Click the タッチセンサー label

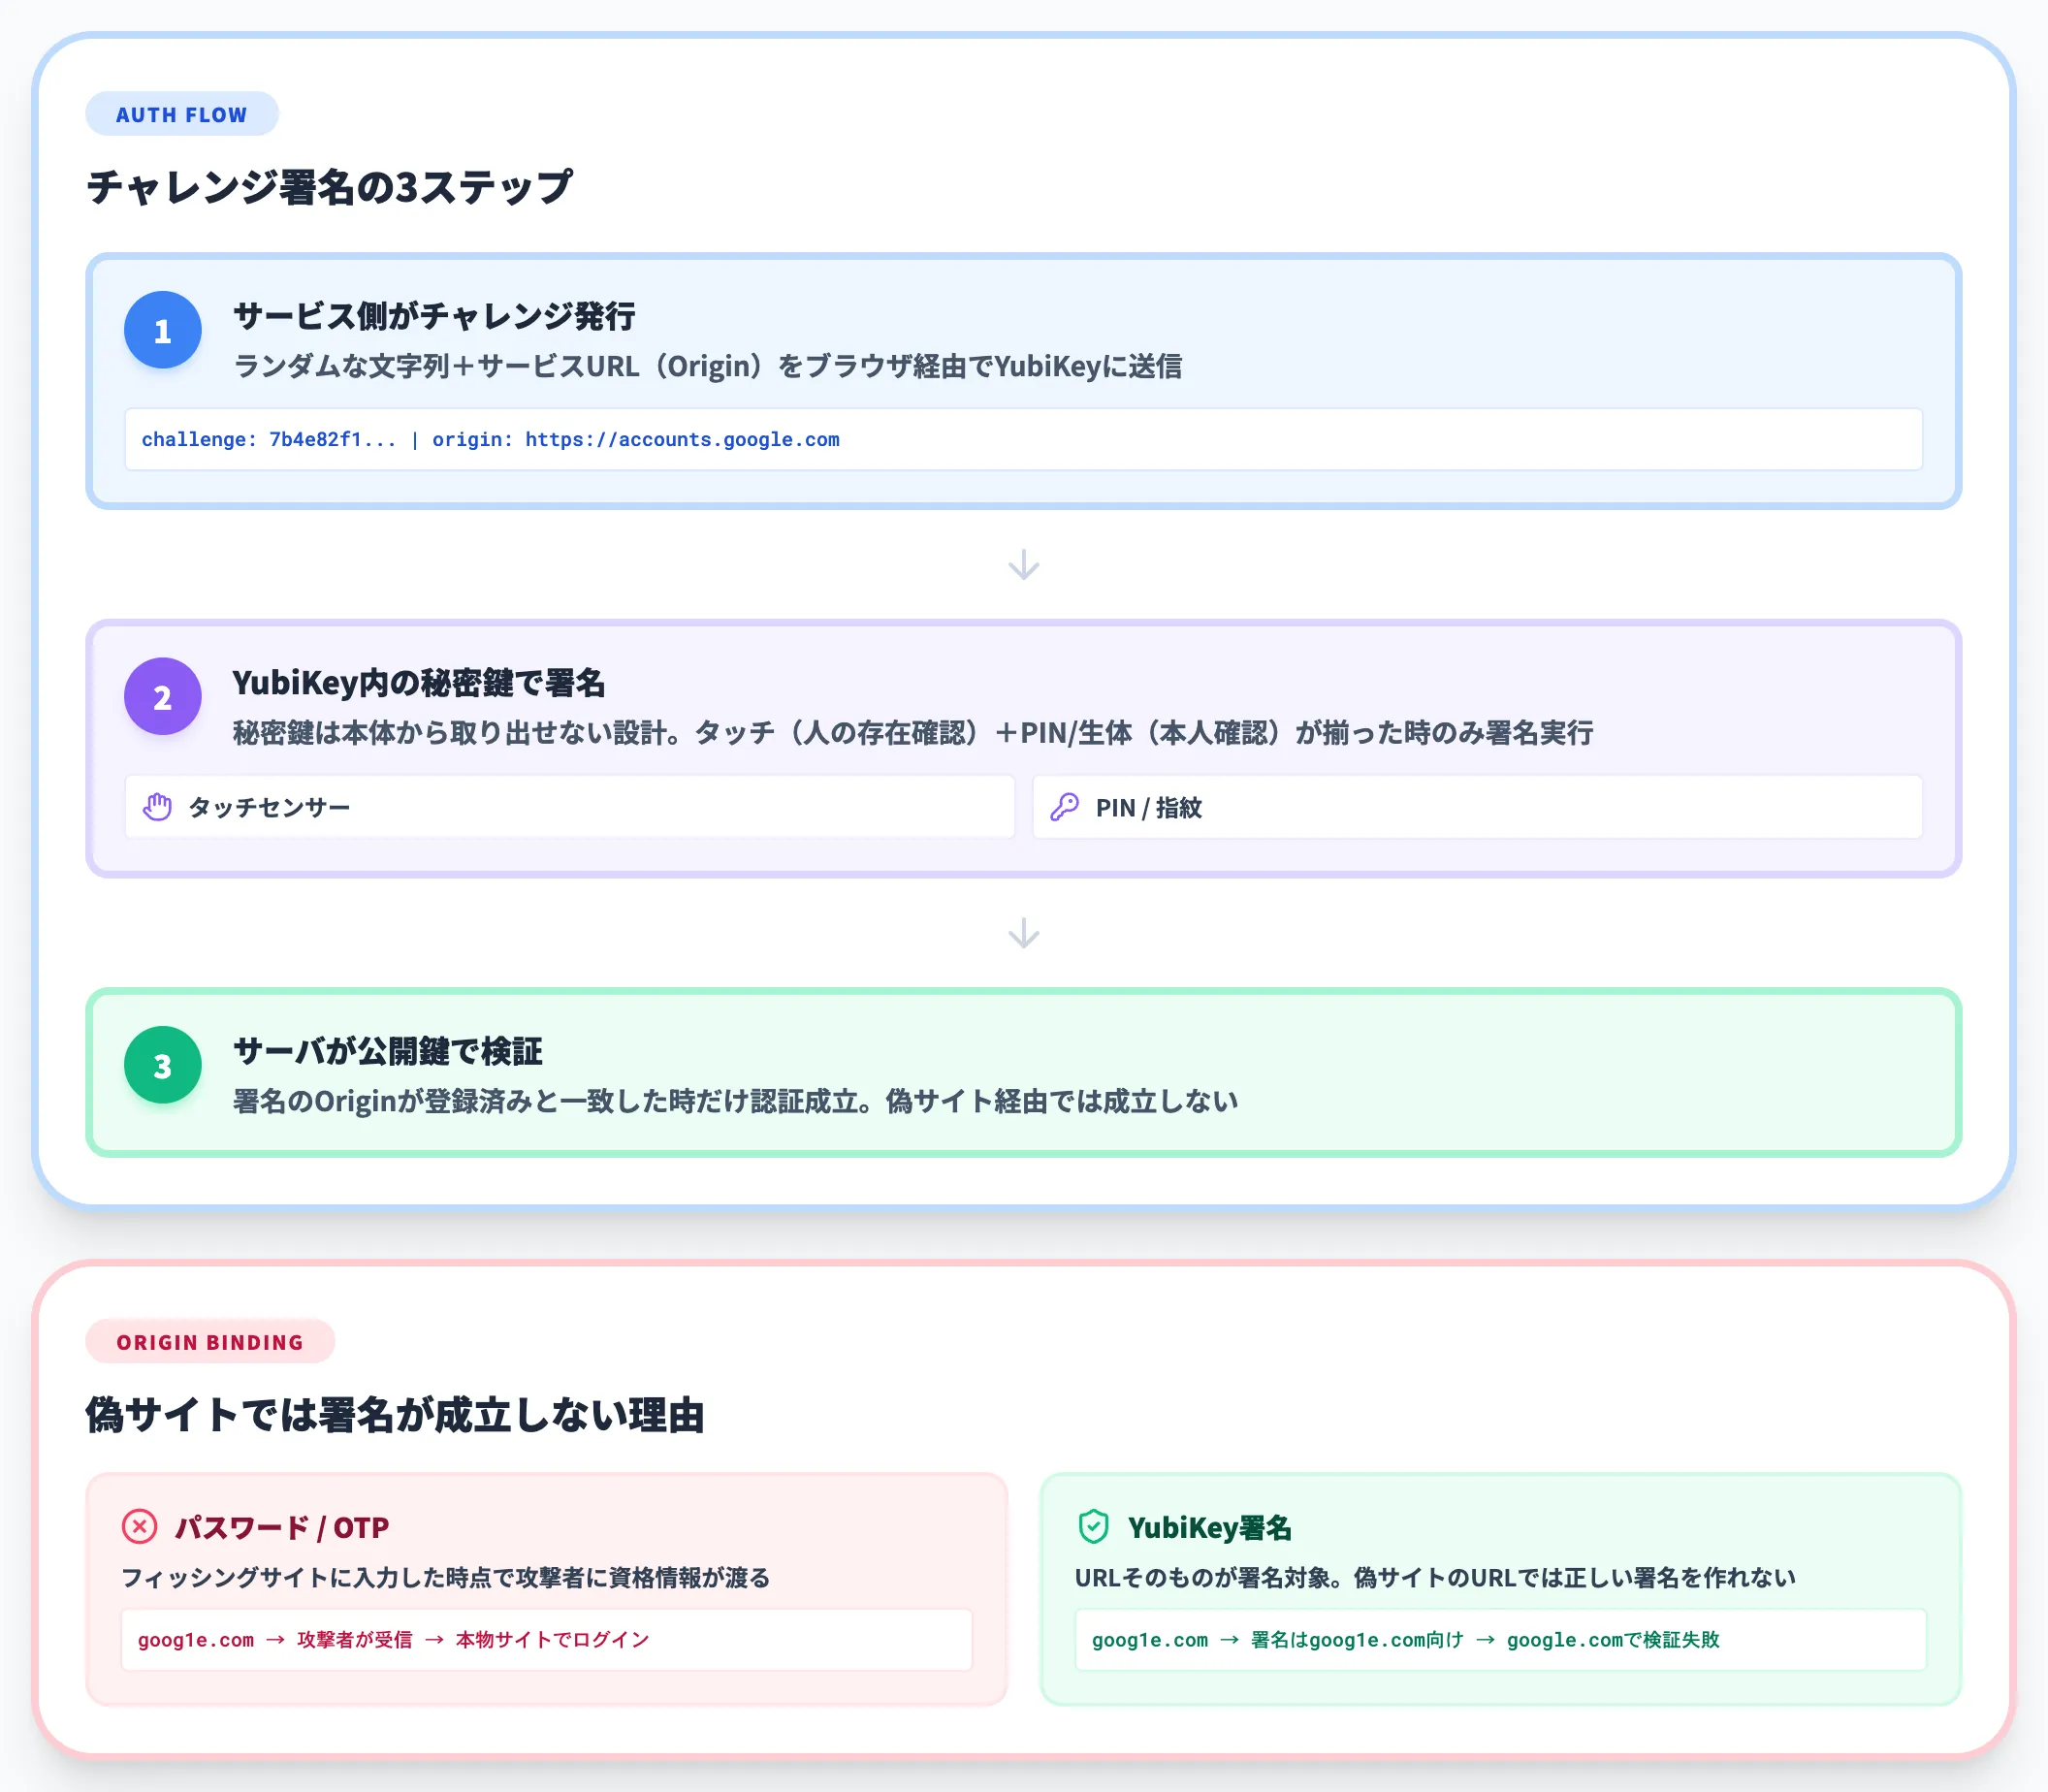tap(269, 807)
